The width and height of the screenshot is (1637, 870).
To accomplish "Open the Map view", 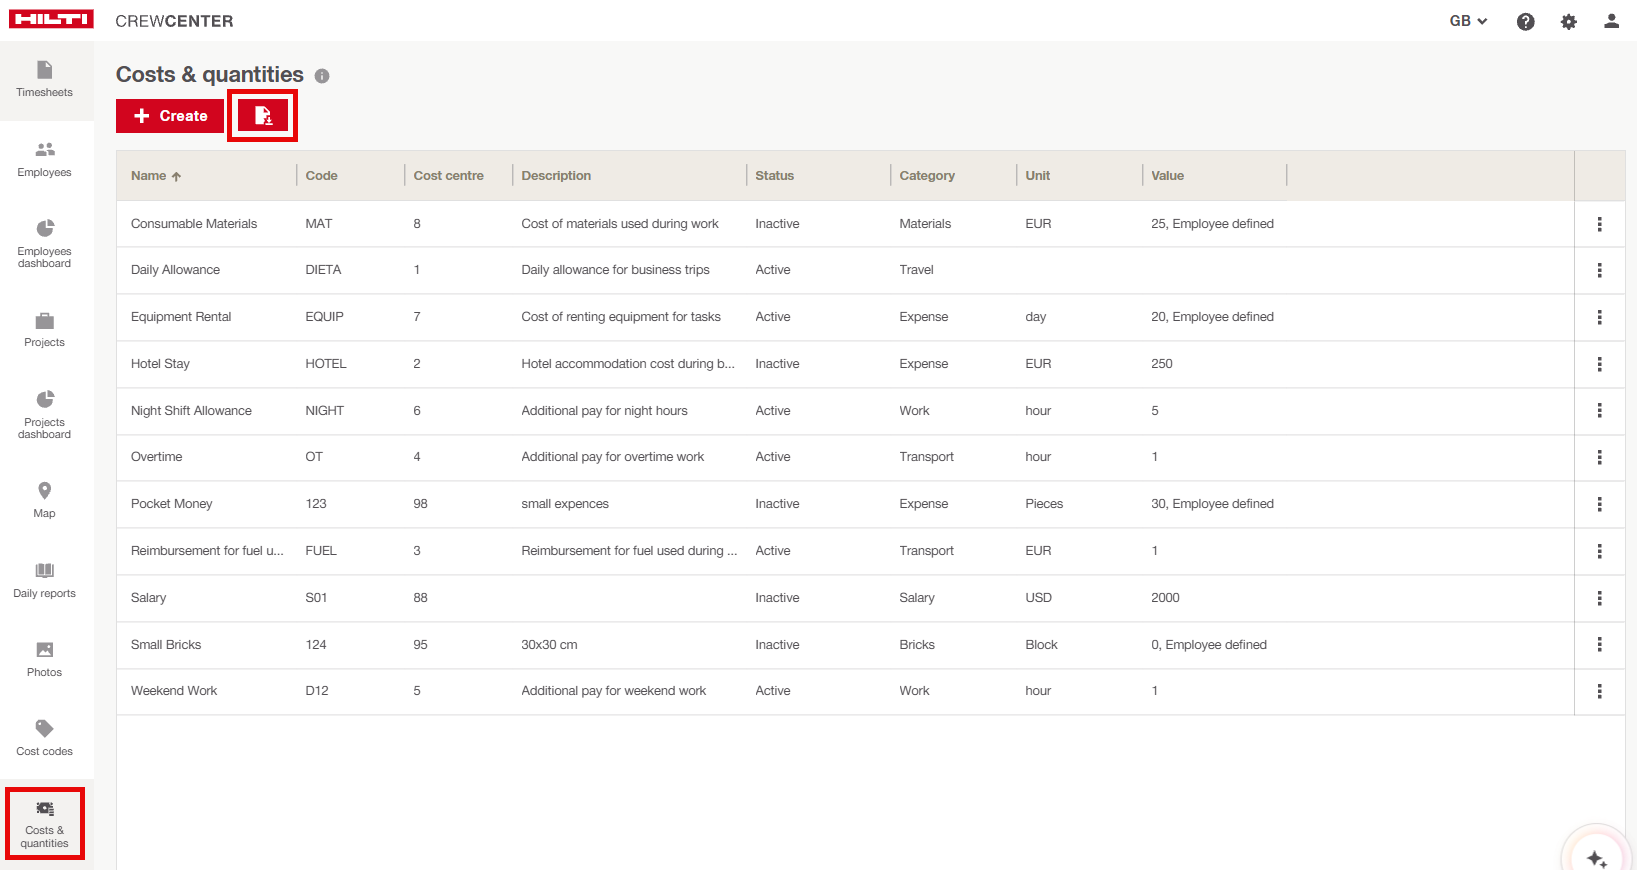I will (x=45, y=500).
